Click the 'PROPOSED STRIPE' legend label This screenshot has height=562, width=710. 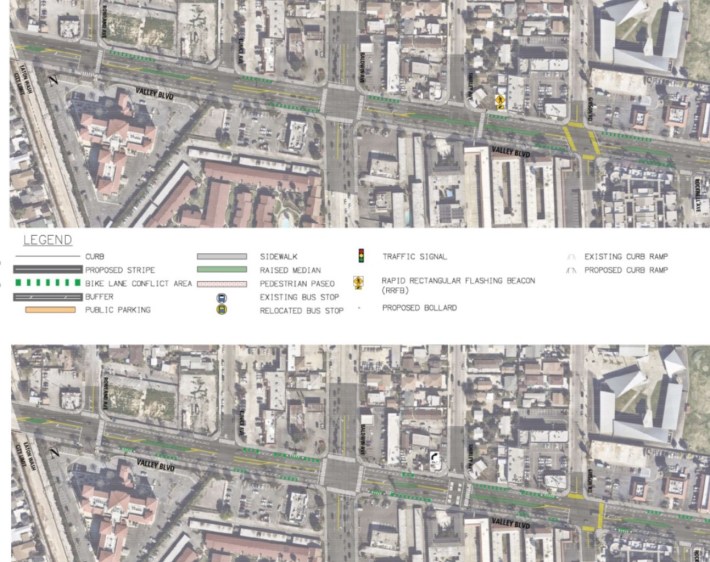[x=122, y=270]
